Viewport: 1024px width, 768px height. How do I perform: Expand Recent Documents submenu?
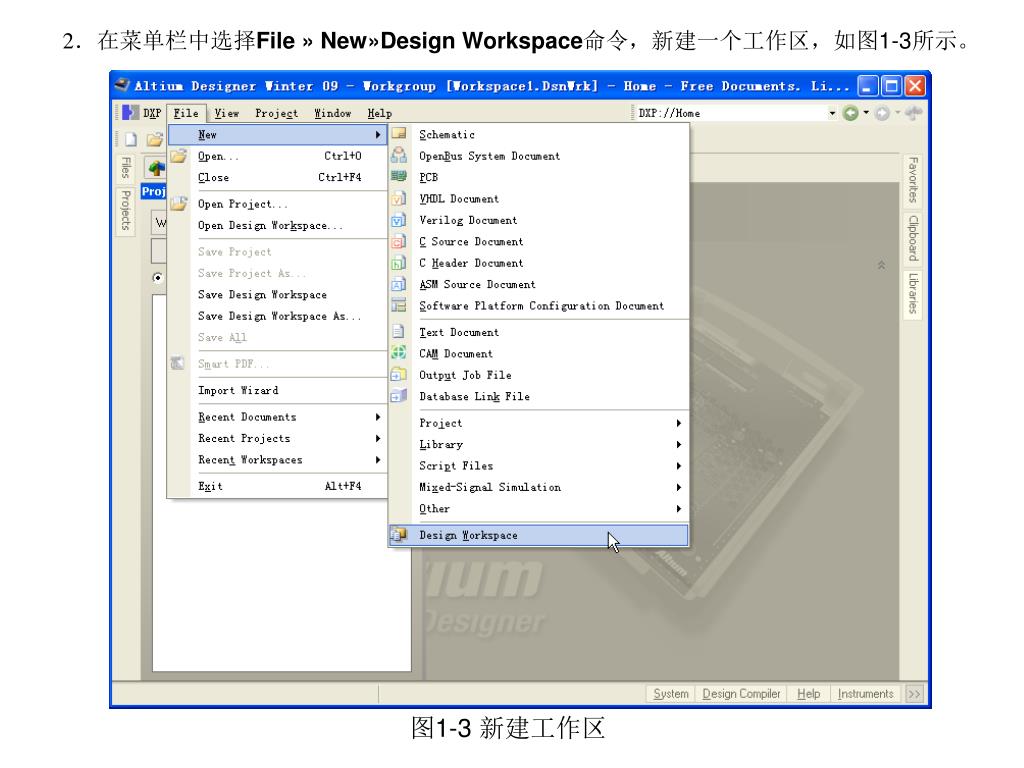278,417
